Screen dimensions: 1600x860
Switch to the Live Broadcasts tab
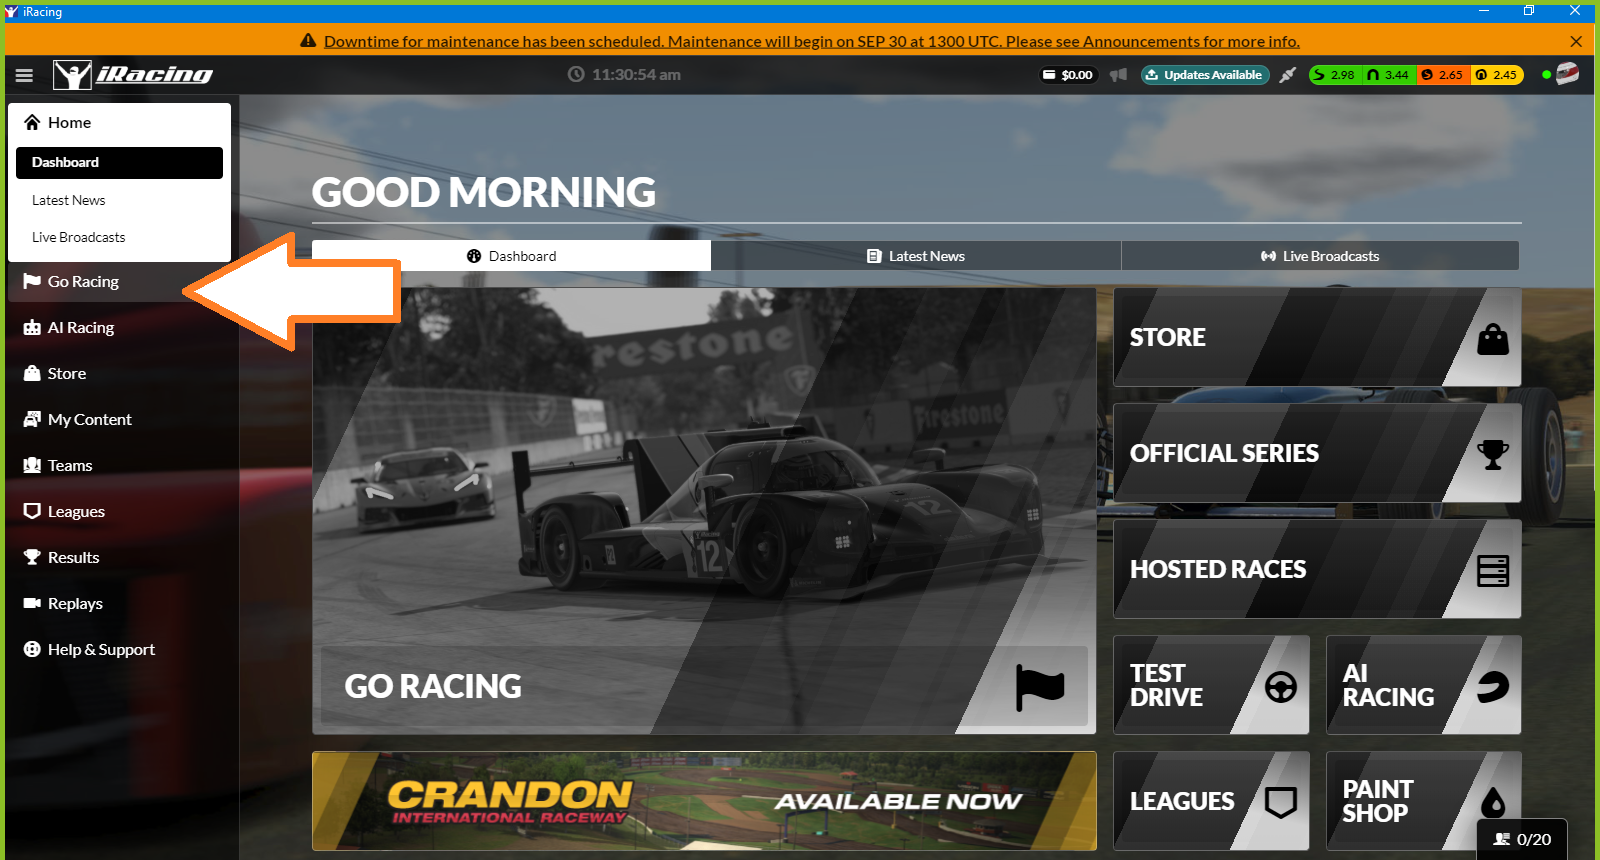[1320, 256]
